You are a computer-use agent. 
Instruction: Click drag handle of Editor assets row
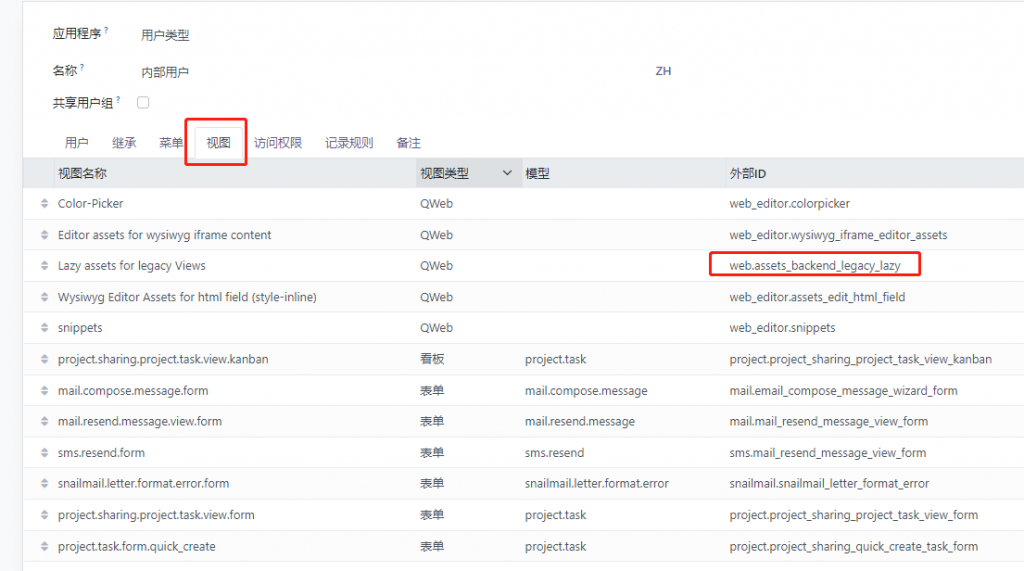[44, 235]
